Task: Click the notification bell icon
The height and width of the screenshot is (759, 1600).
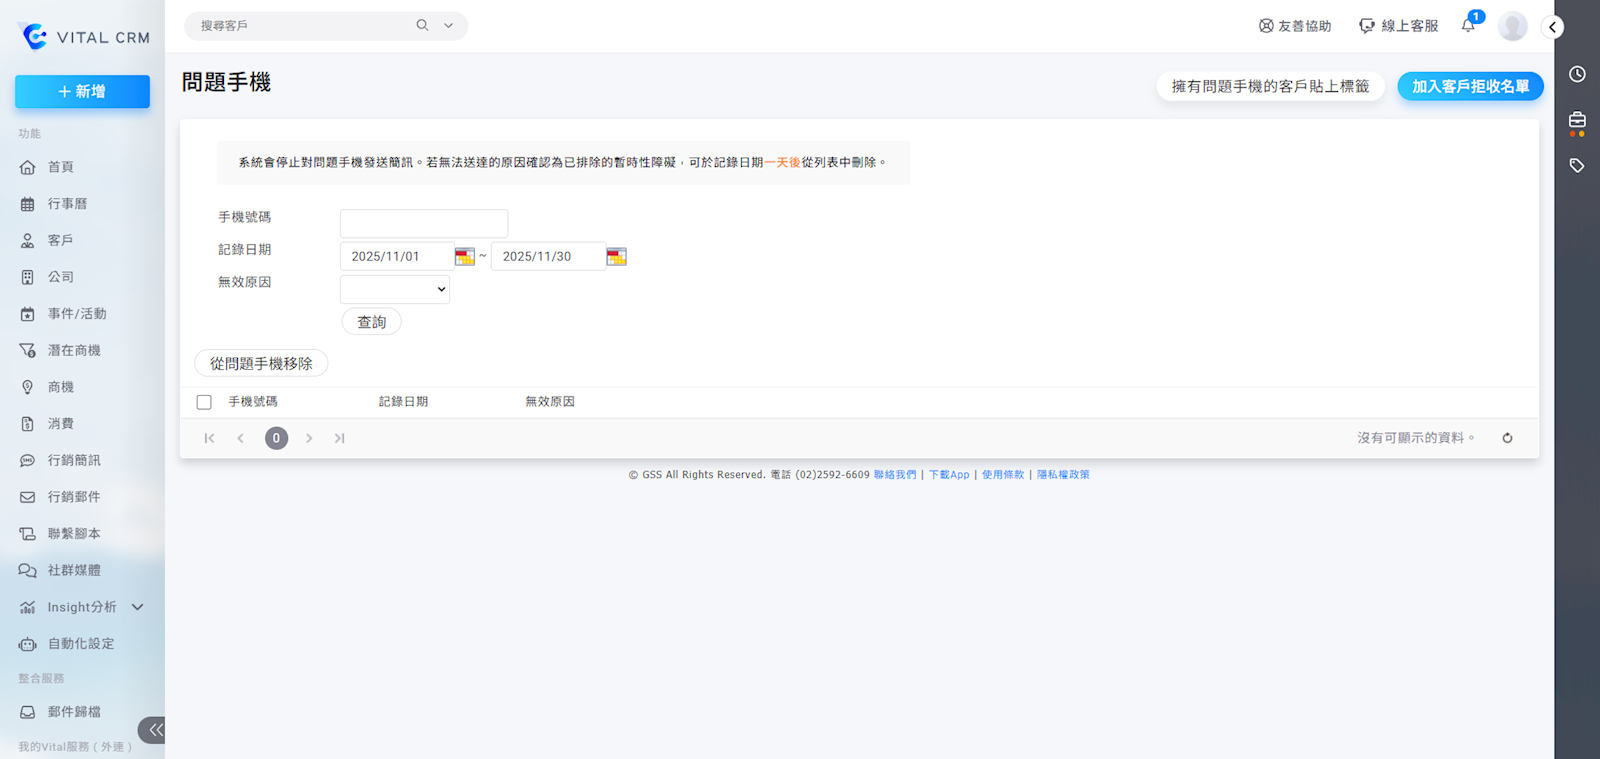Action: click(x=1468, y=26)
